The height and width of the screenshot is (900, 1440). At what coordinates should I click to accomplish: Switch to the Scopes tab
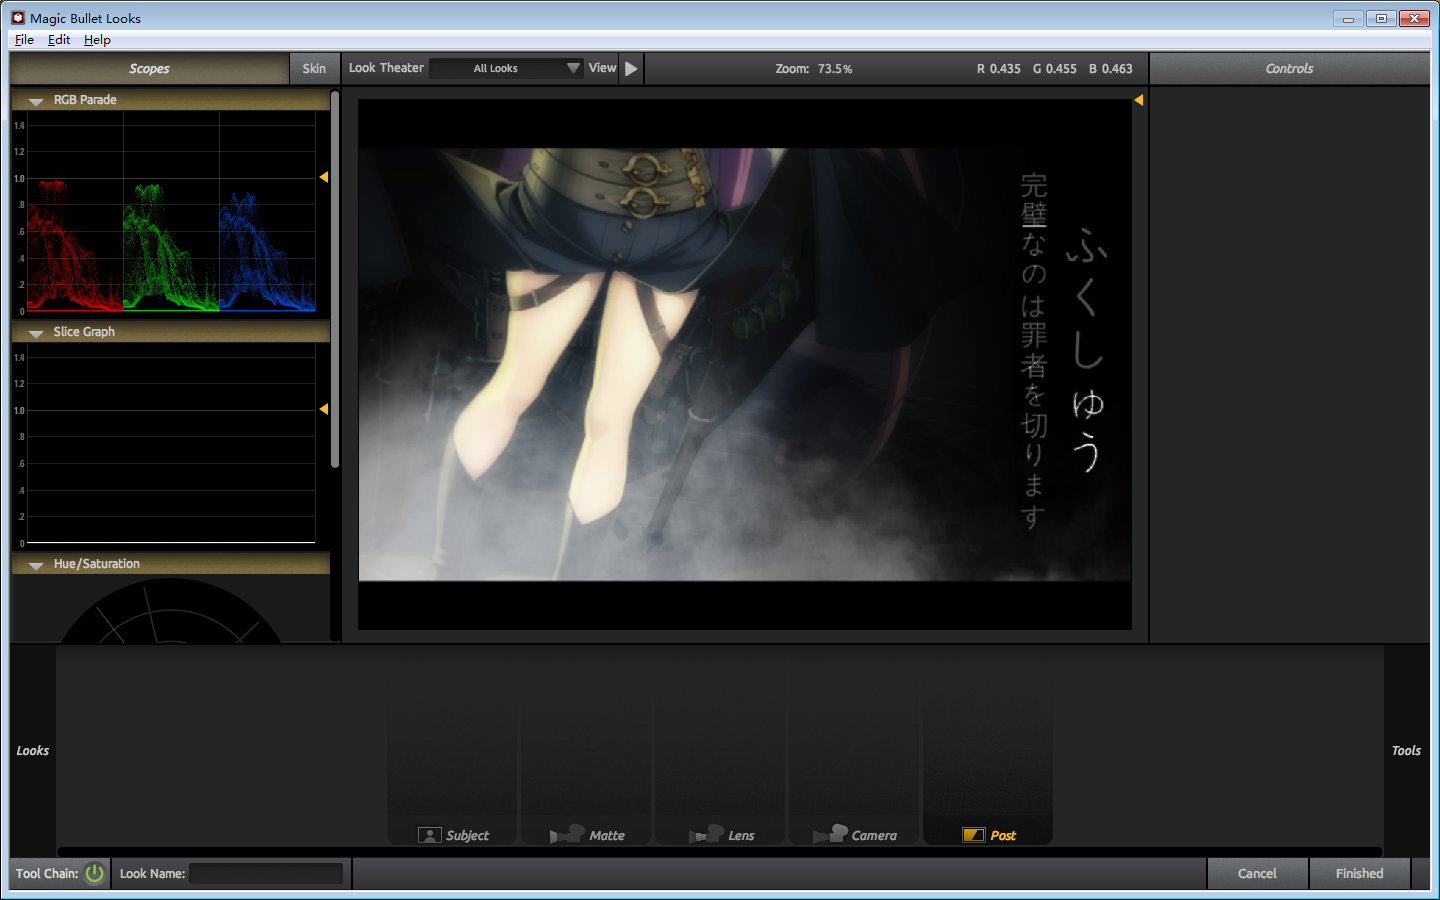pyautogui.click(x=149, y=69)
